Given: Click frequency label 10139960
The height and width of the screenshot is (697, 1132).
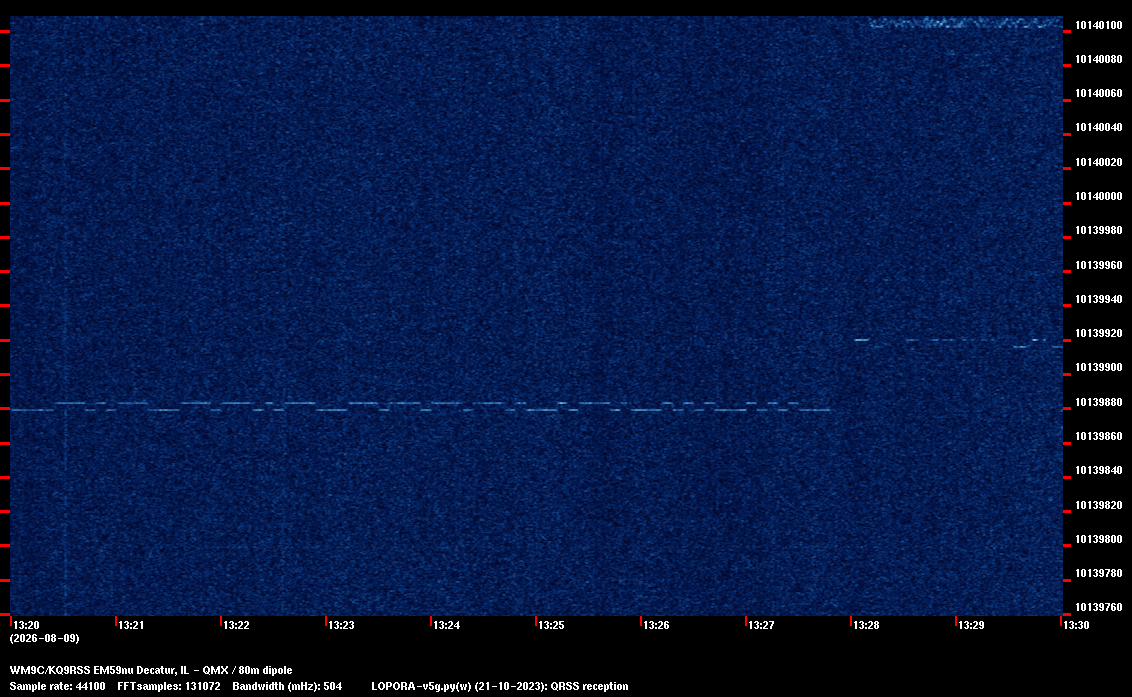Looking at the screenshot, I should tap(1099, 265).
